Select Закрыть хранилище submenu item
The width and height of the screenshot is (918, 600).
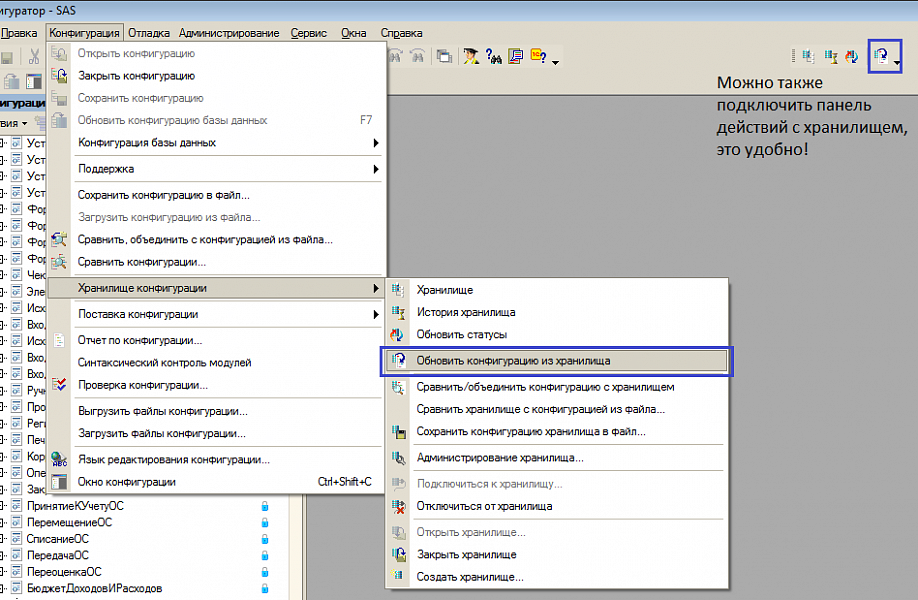pos(556,554)
